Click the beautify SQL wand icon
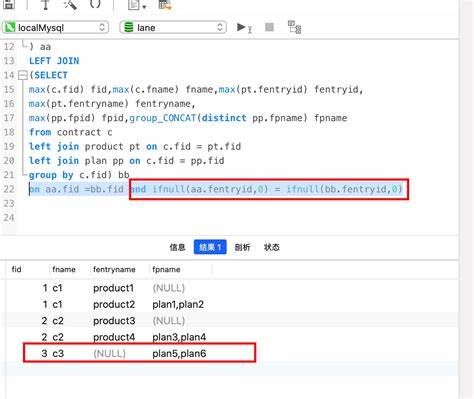The image size is (474, 399). click(x=70, y=4)
